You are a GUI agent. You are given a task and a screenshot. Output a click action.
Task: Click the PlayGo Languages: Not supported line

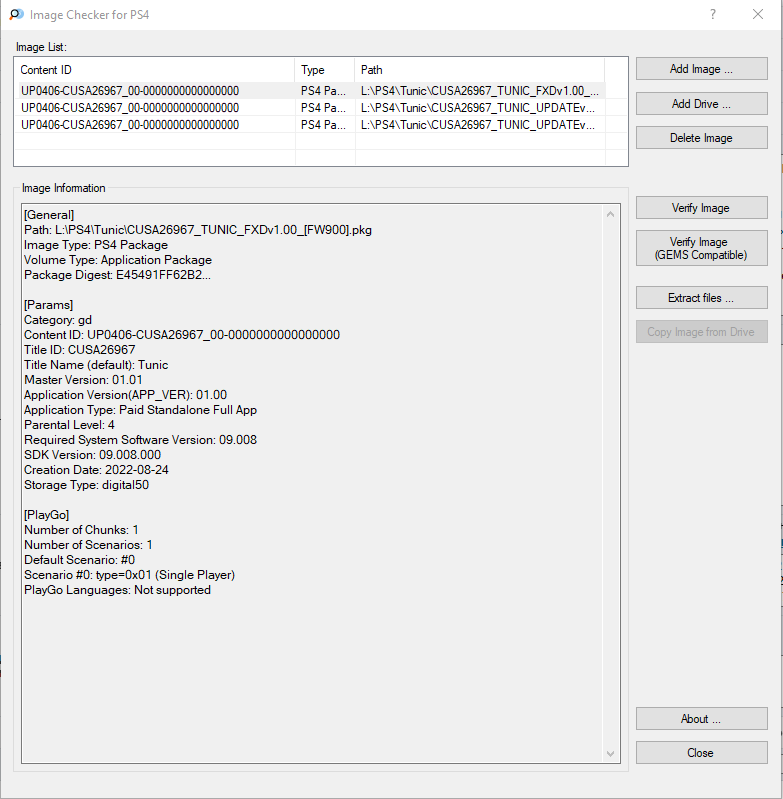[x=117, y=590]
